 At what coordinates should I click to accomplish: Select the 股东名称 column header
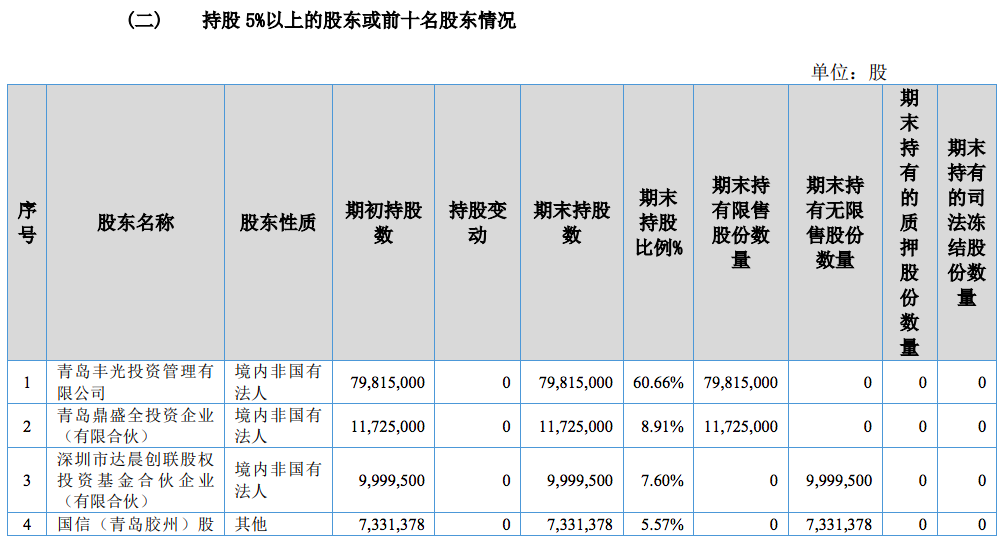(x=136, y=222)
